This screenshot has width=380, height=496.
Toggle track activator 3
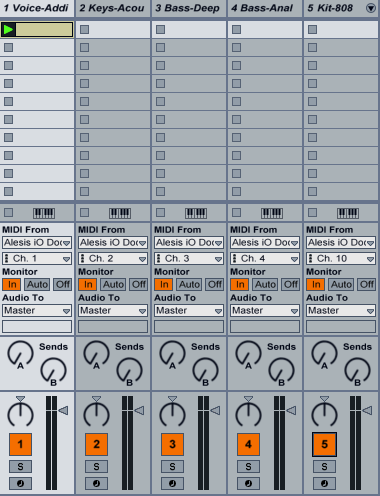[172, 444]
